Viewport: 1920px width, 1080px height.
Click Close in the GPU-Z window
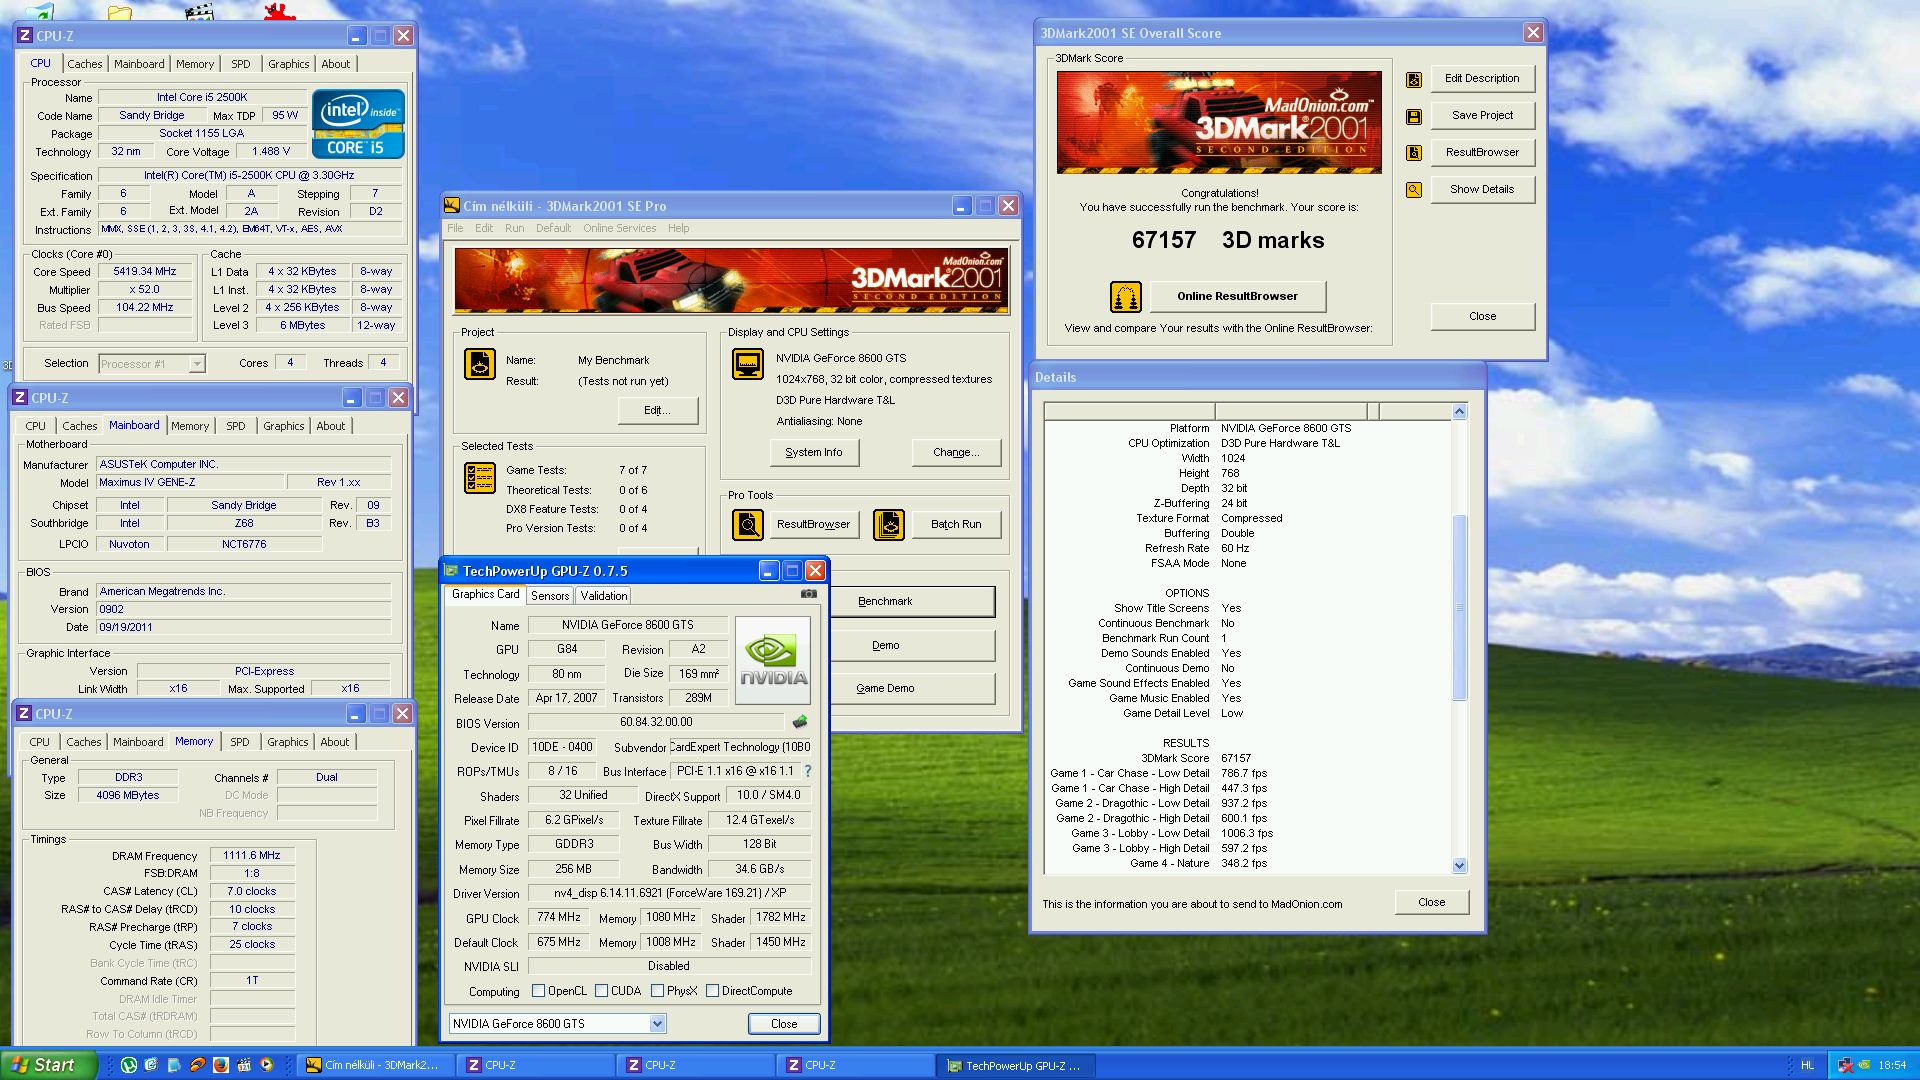click(784, 1024)
